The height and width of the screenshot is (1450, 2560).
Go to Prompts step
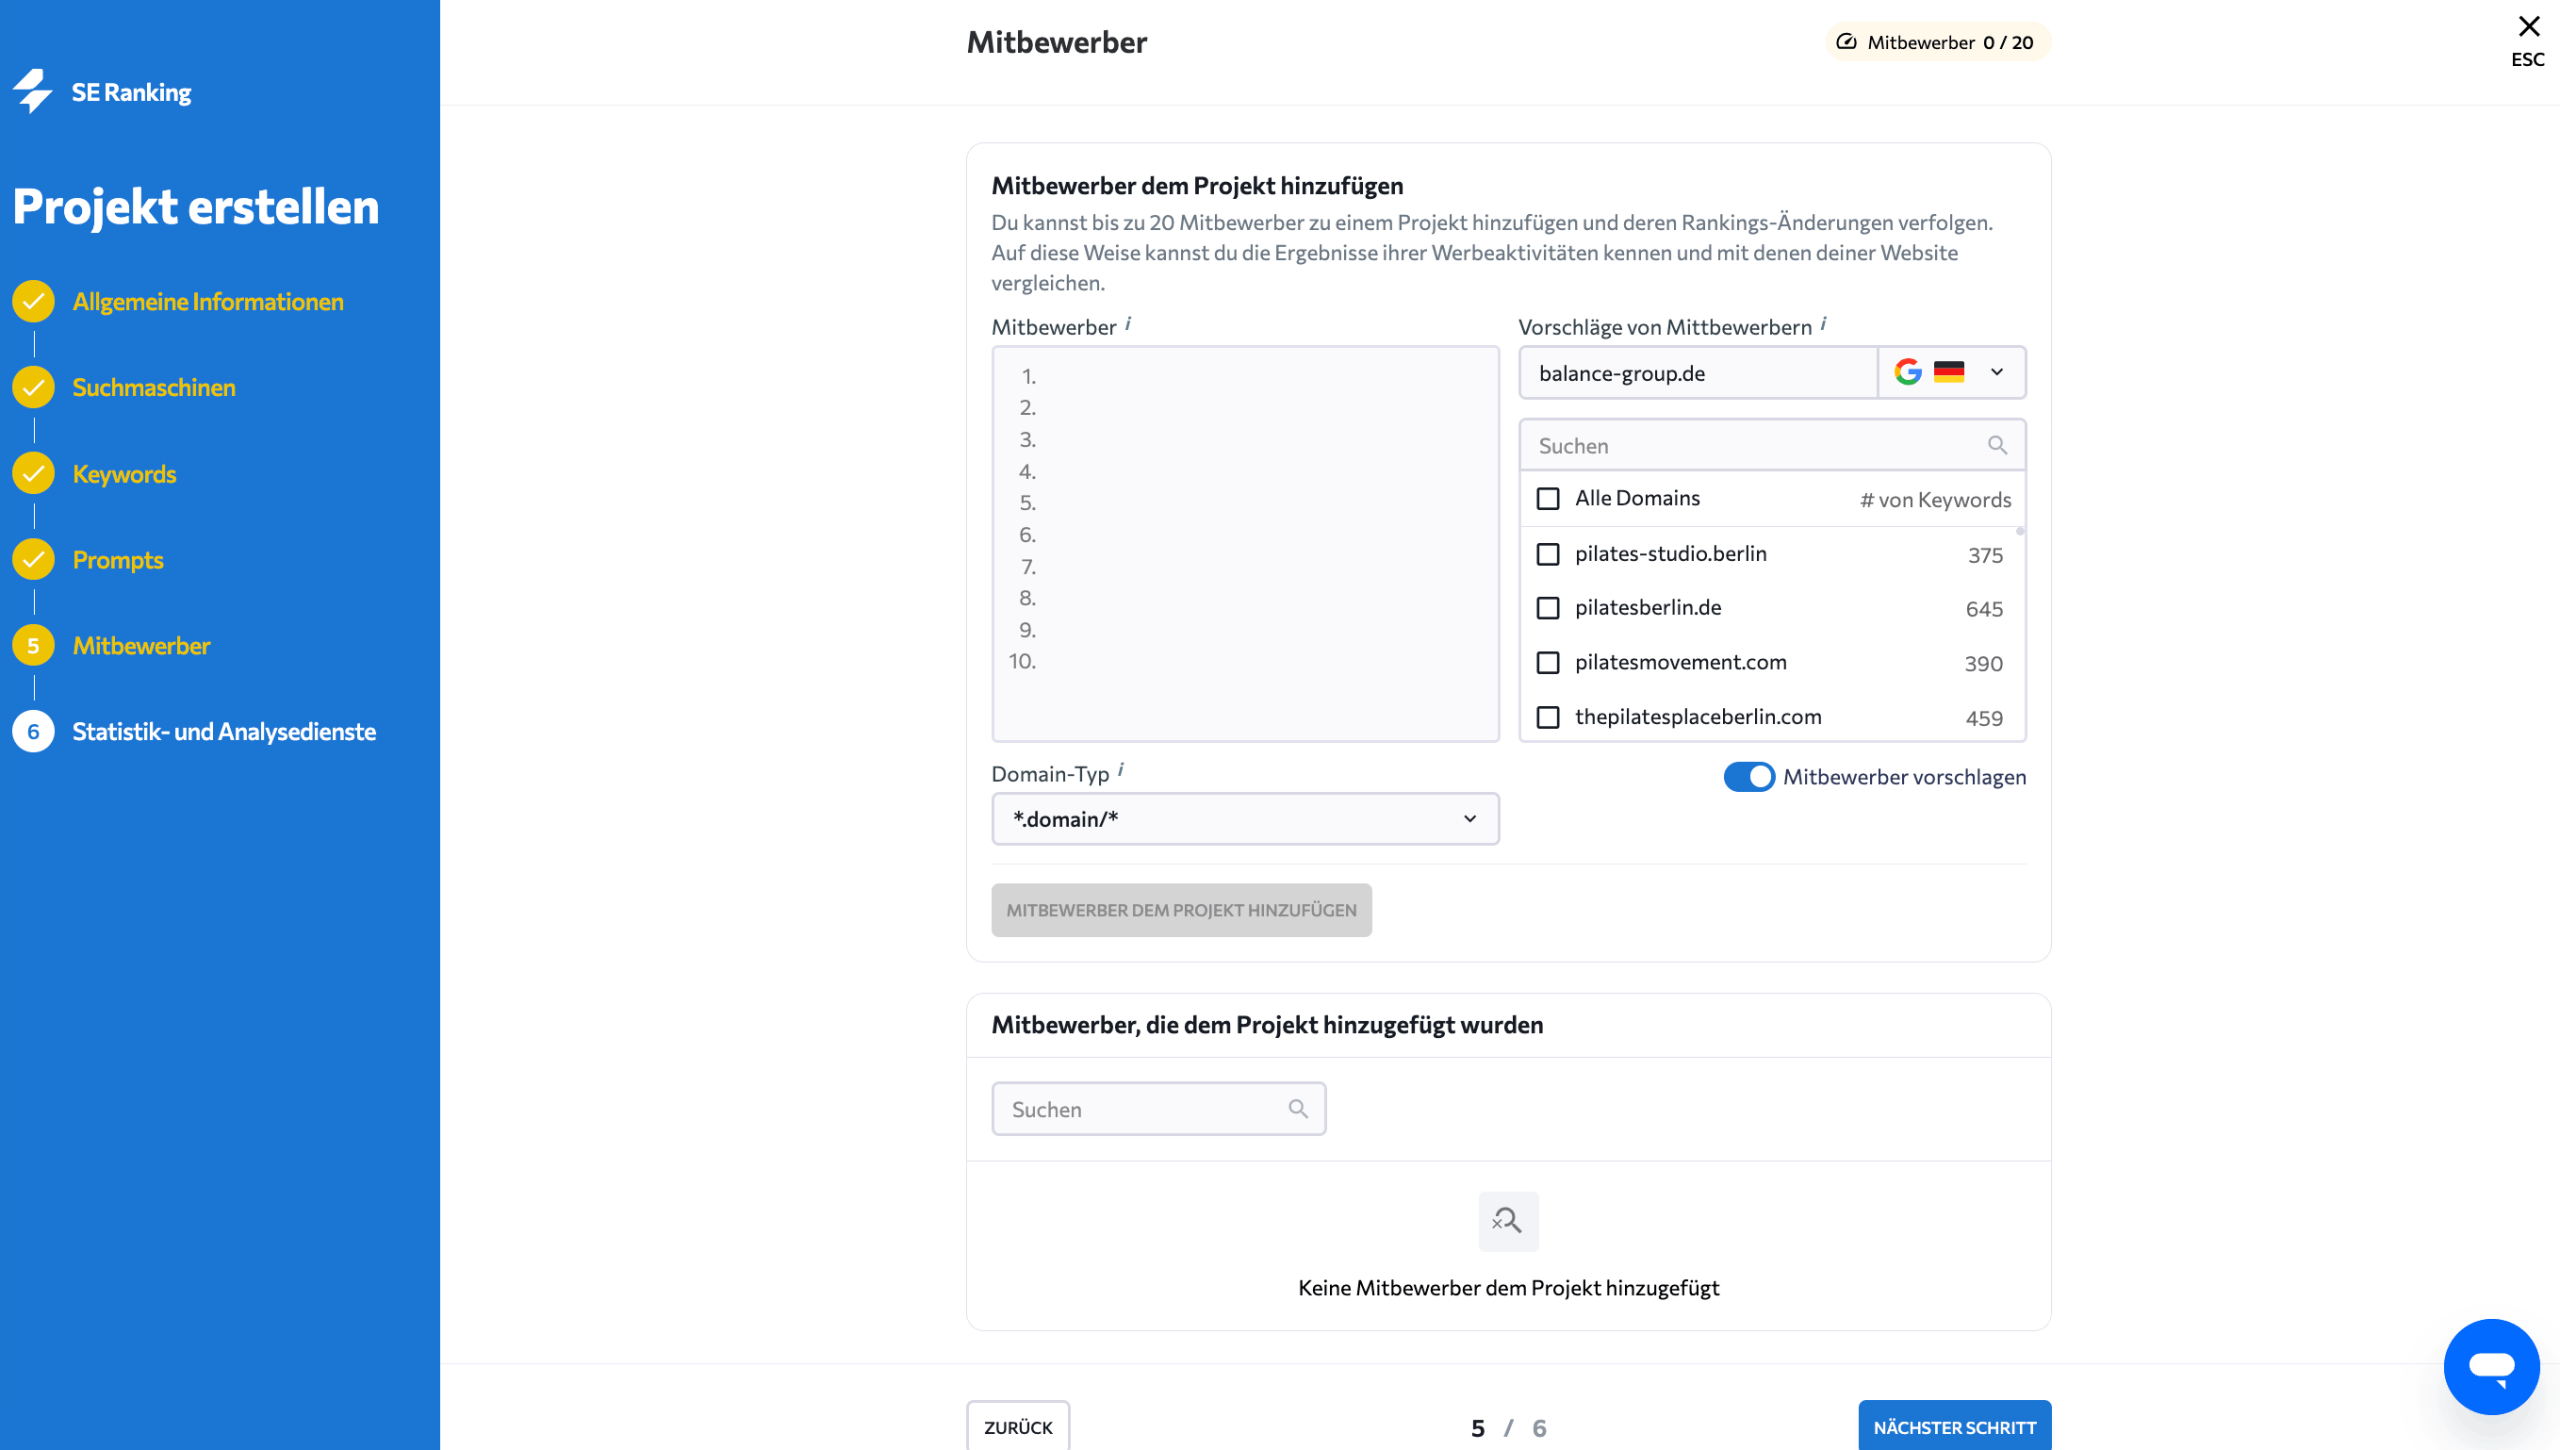click(x=118, y=560)
